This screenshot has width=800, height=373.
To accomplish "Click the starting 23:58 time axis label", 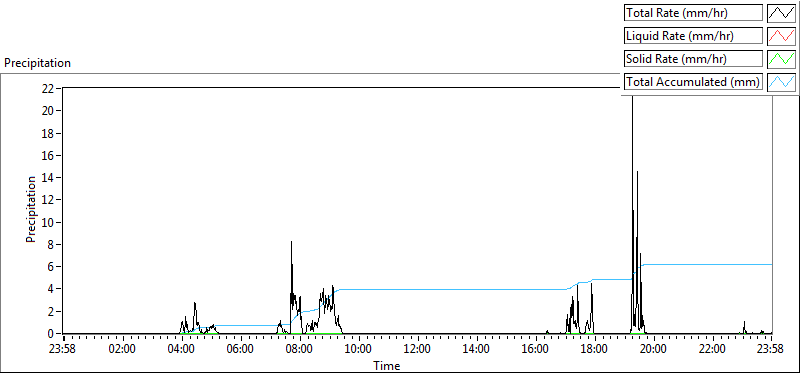I will coord(64,349).
